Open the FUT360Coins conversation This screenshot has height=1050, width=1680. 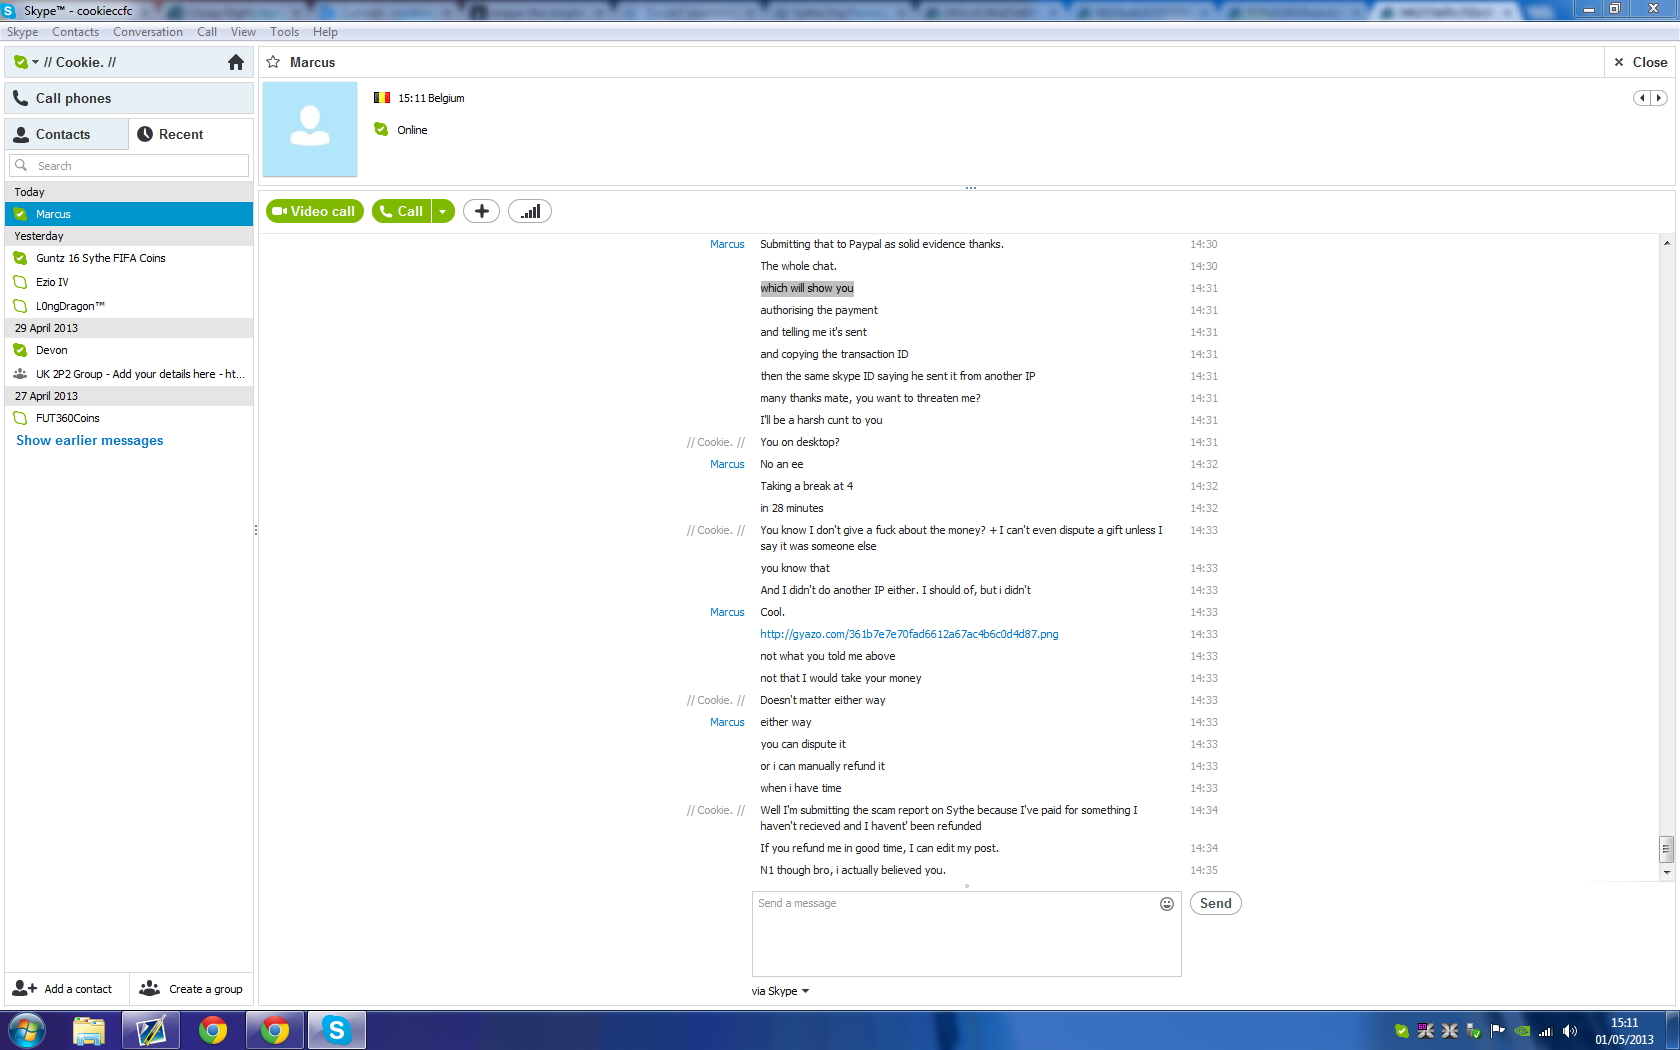(x=129, y=418)
